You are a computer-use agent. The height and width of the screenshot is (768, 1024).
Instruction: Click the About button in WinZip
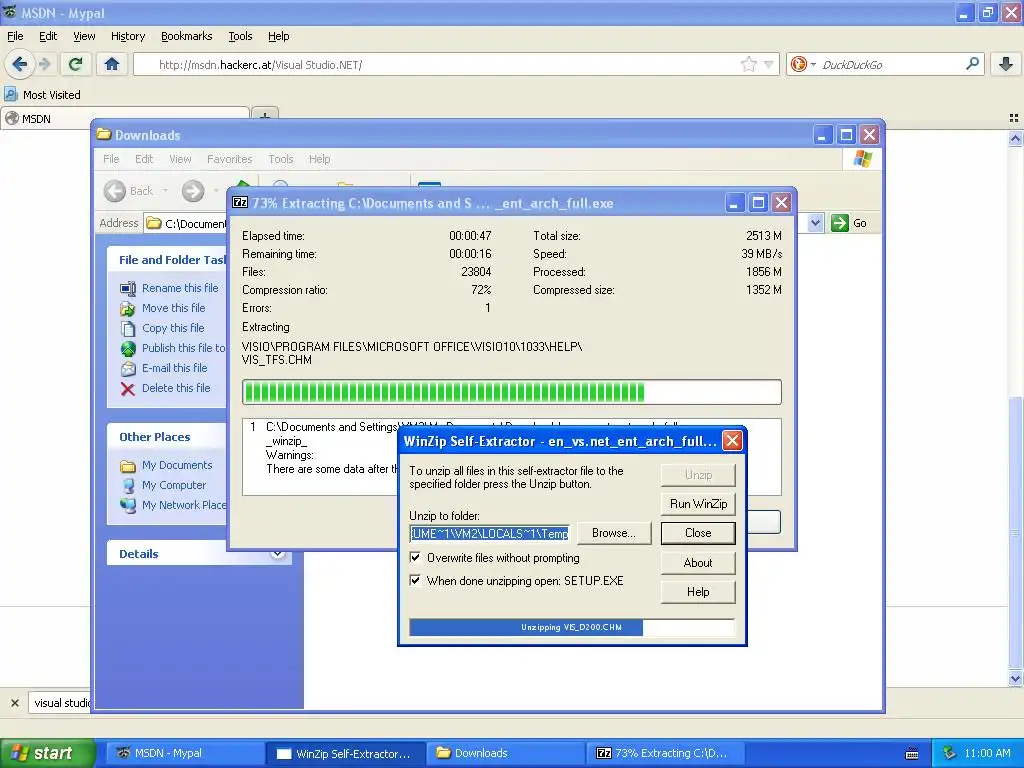[698, 562]
